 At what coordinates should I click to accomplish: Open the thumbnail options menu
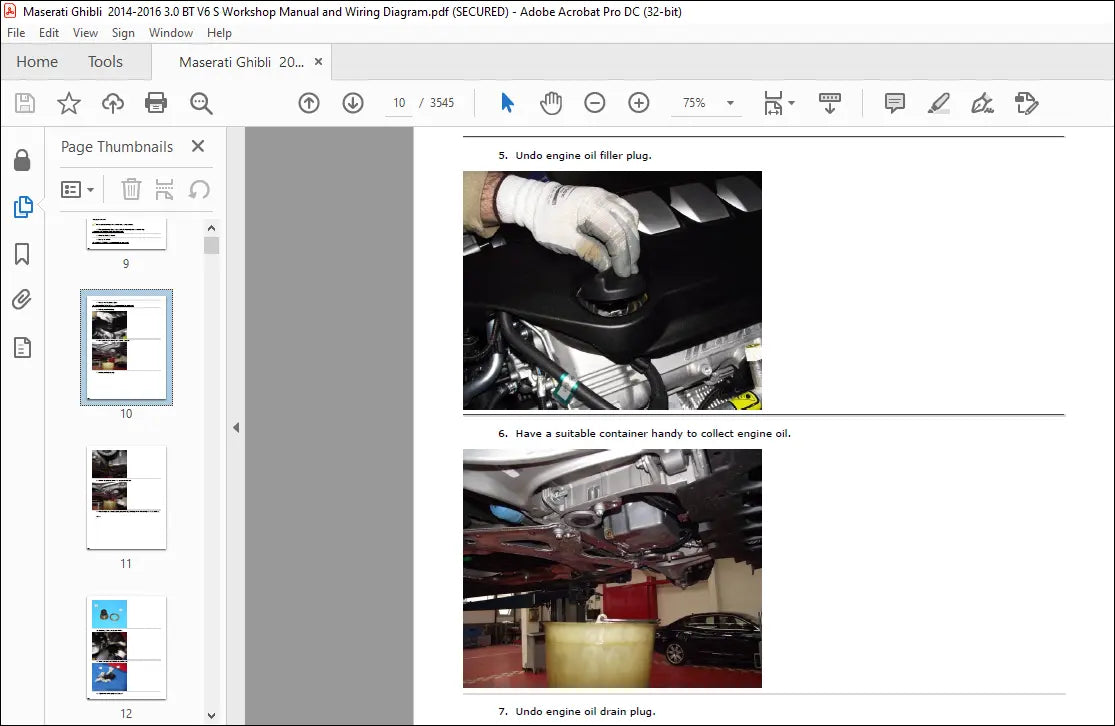[x=77, y=189]
